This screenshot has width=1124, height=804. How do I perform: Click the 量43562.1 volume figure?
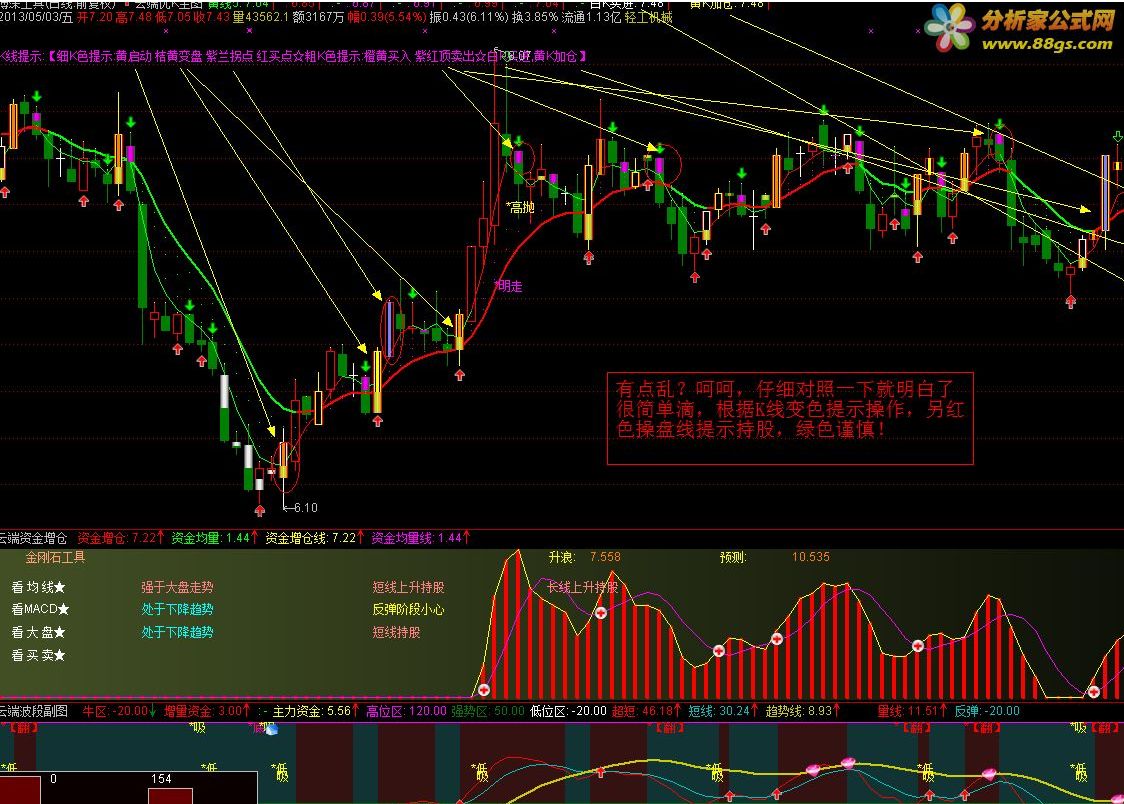(x=261, y=17)
